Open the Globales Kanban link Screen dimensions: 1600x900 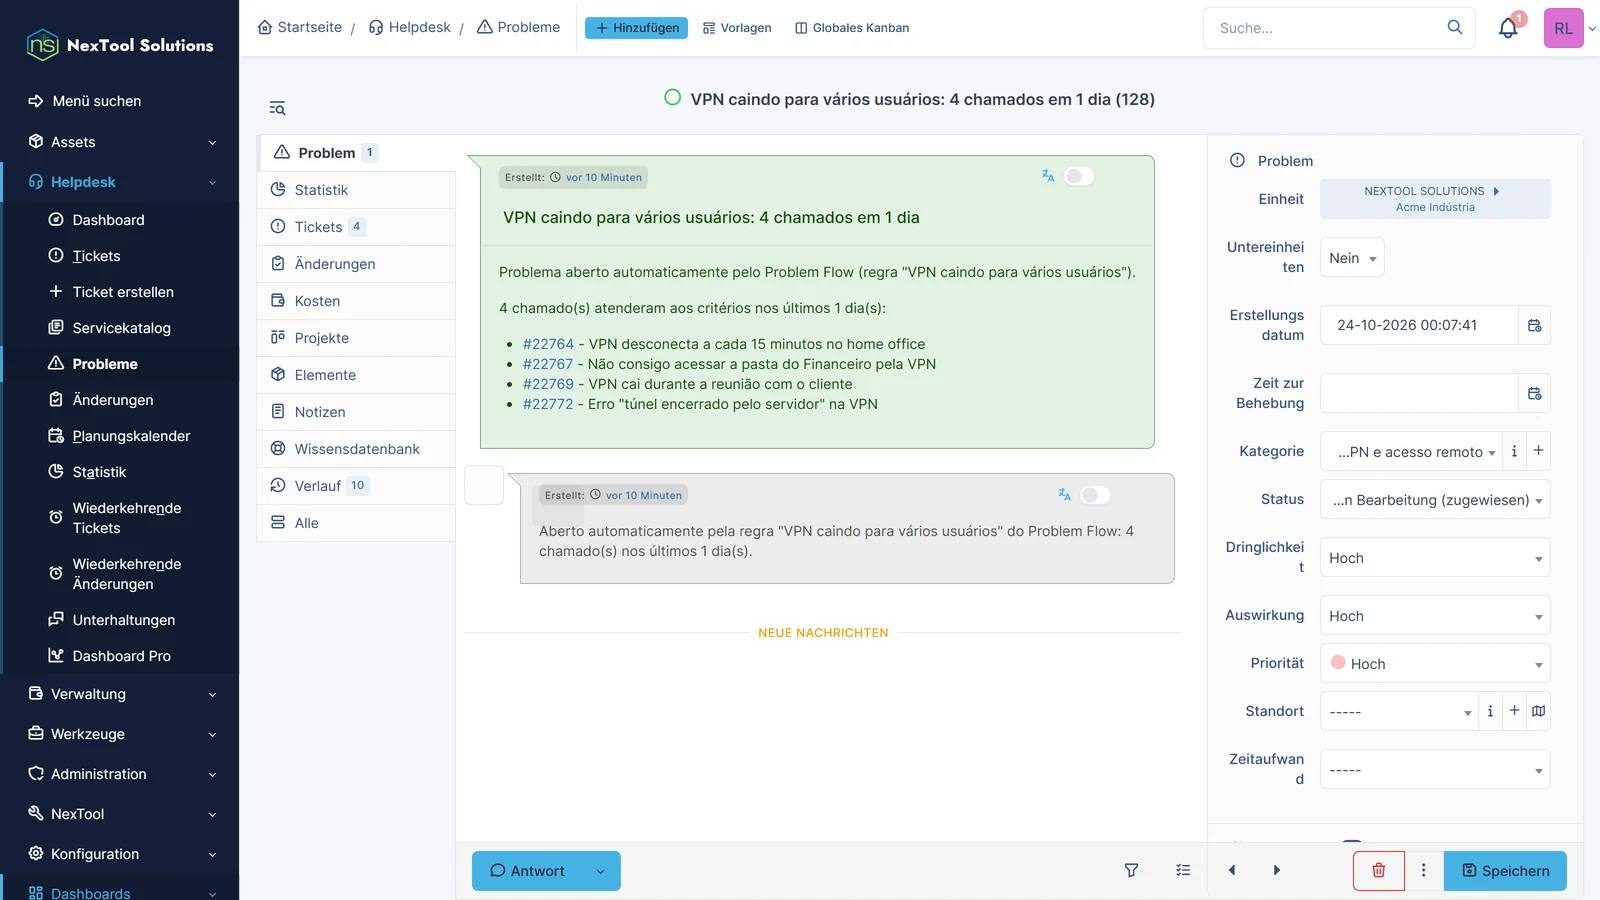pyautogui.click(x=852, y=28)
